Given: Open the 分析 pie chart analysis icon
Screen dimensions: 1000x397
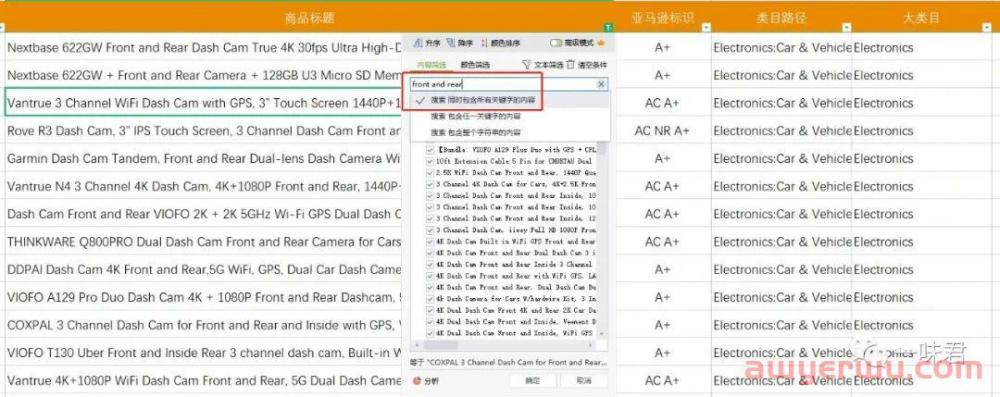Looking at the screenshot, I should click(417, 380).
